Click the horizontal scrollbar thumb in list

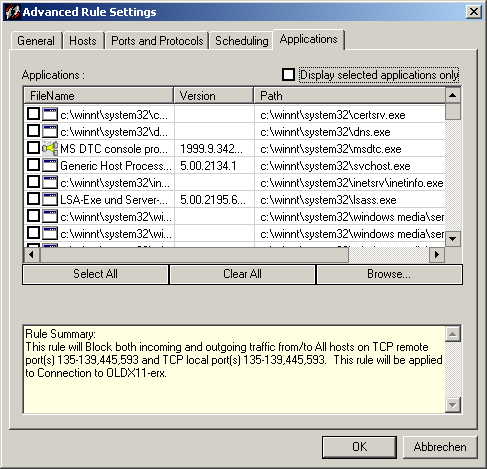tap(194, 255)
